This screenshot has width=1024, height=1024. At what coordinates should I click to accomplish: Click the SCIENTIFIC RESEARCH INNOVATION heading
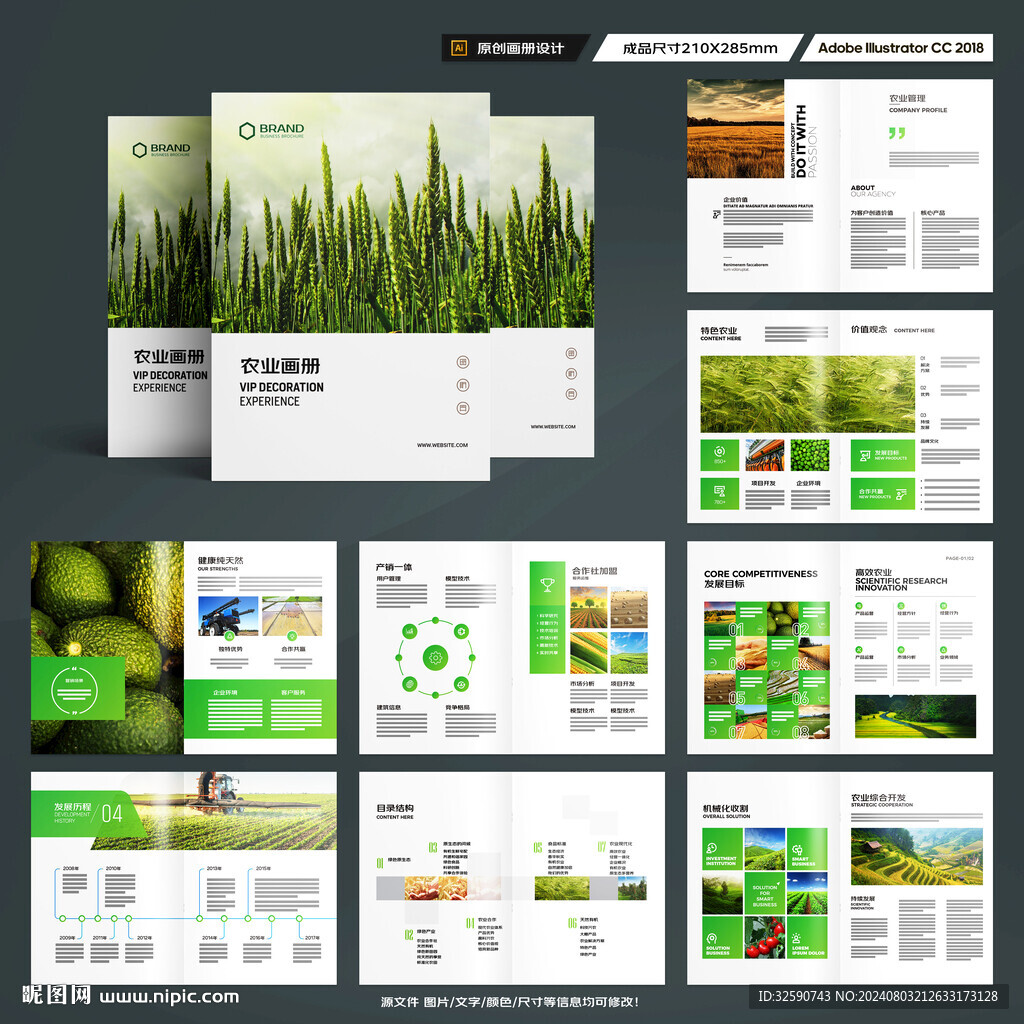[x=901, y=584]
